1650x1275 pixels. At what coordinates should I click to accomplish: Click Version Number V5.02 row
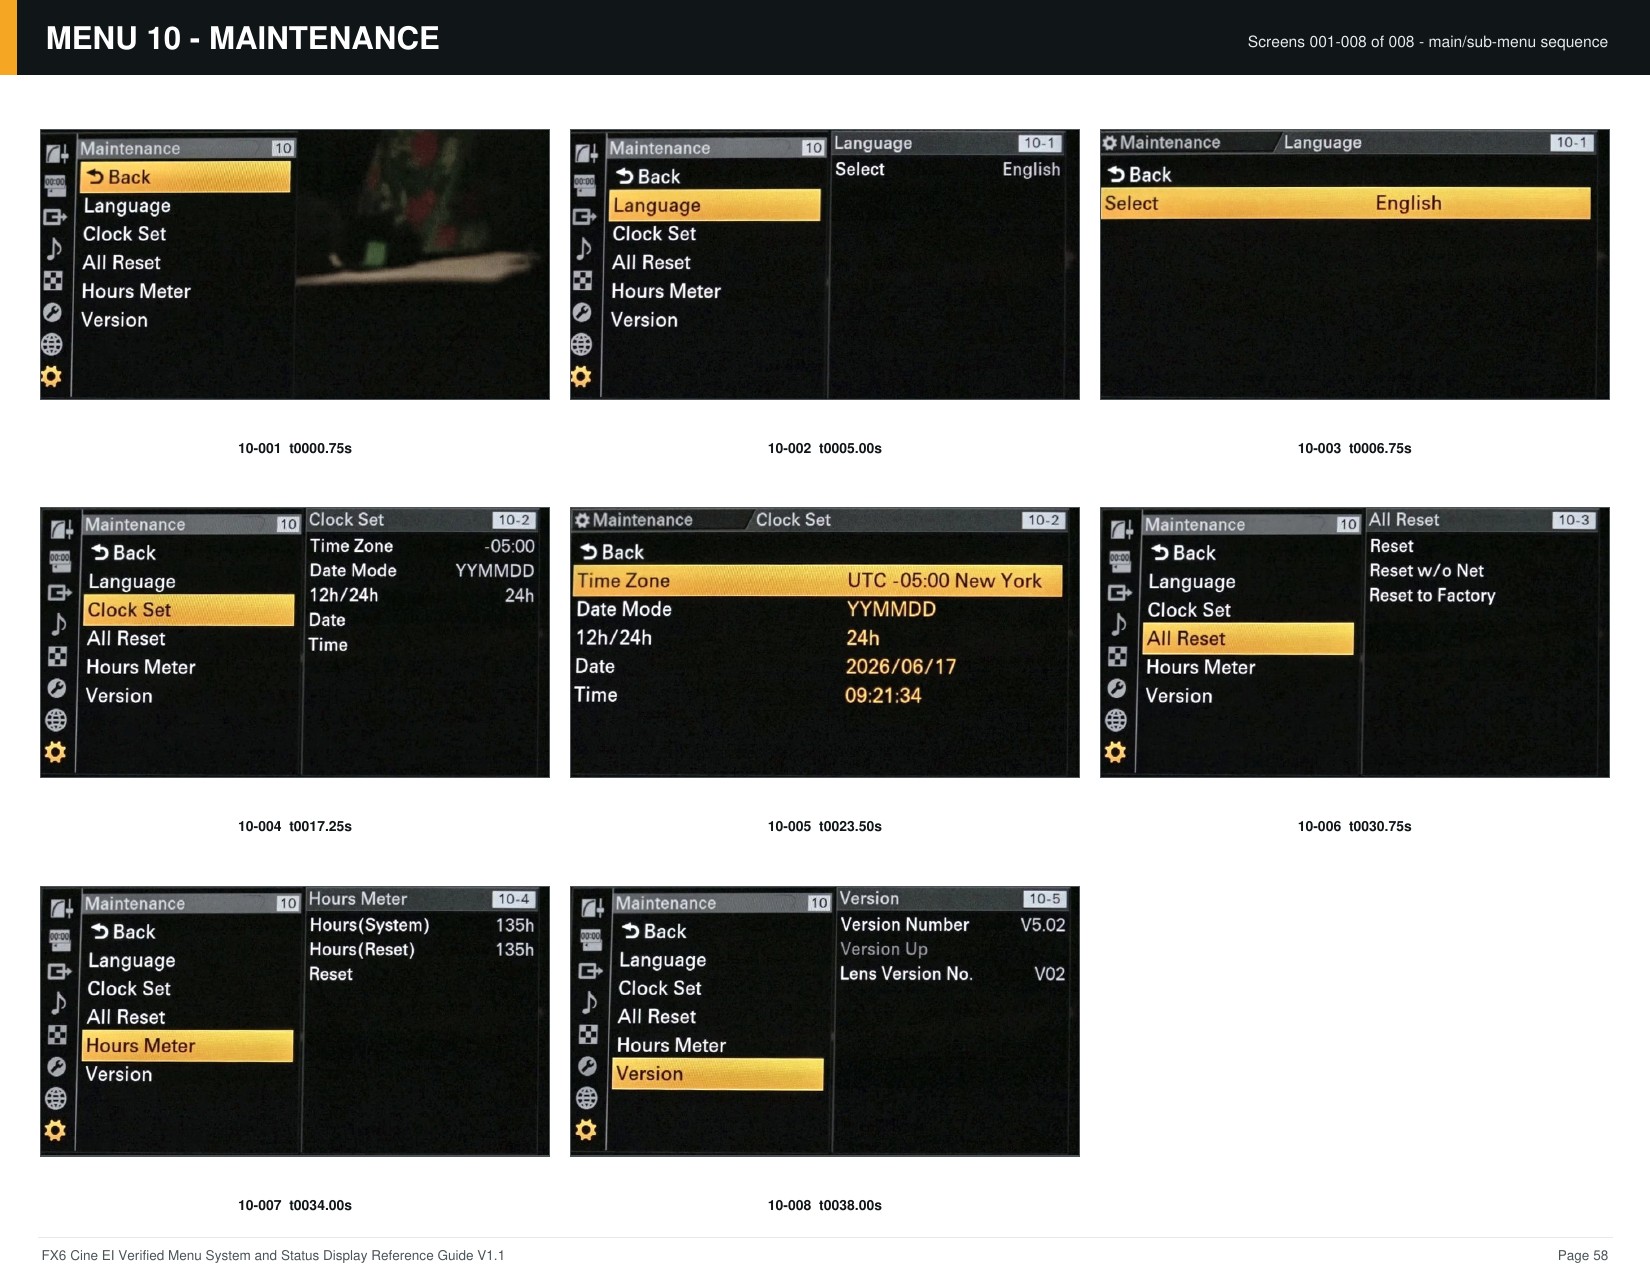(x=953, y=925)
